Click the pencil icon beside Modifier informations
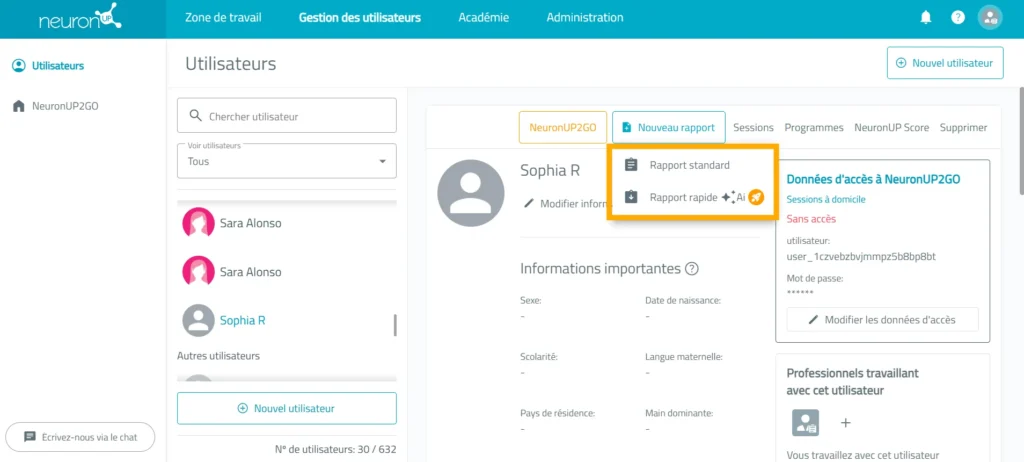 point(529,203)
